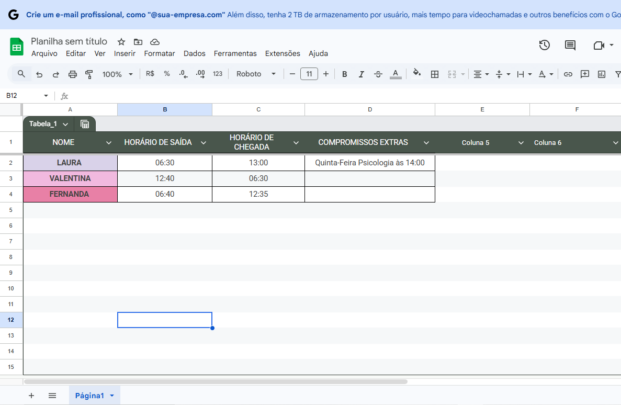Open the Roboto font dropdown
This screenshot has height=405, width=621.
(x=255, y=74)
